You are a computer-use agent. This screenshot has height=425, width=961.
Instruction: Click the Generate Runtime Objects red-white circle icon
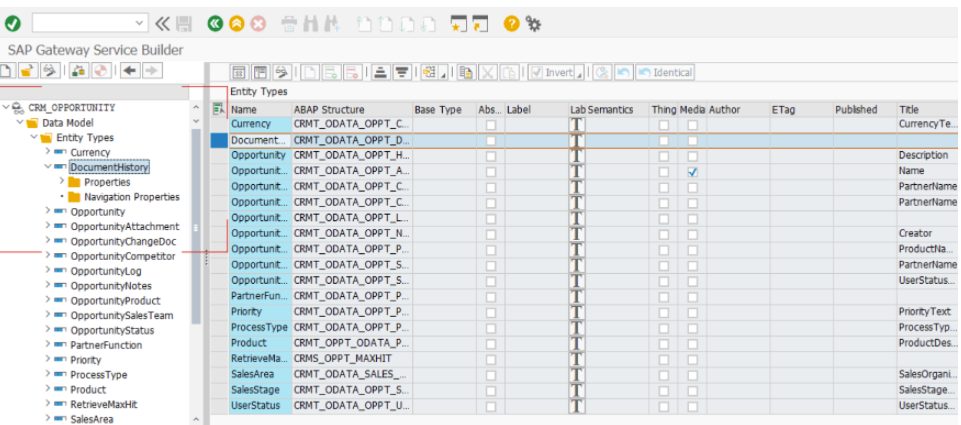click(x=101, y=71)
